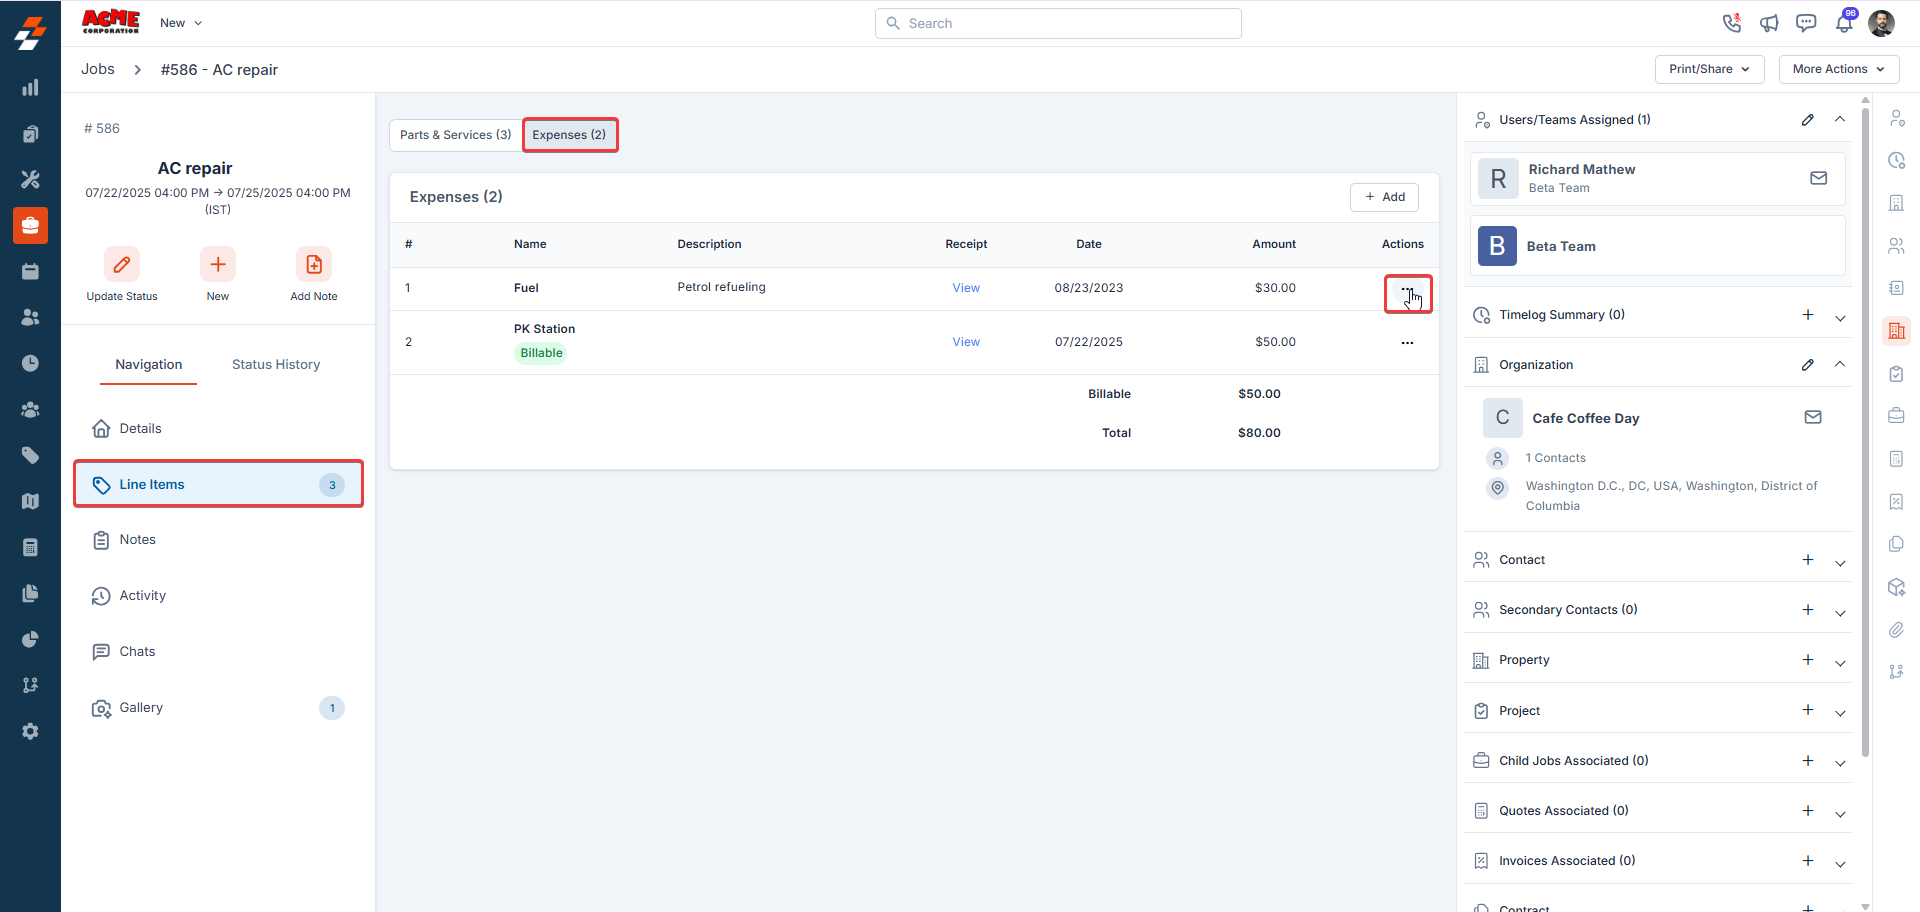
Task: Add a Project with plus icon
Action: pyautogui.click(x=1808, y=710)
